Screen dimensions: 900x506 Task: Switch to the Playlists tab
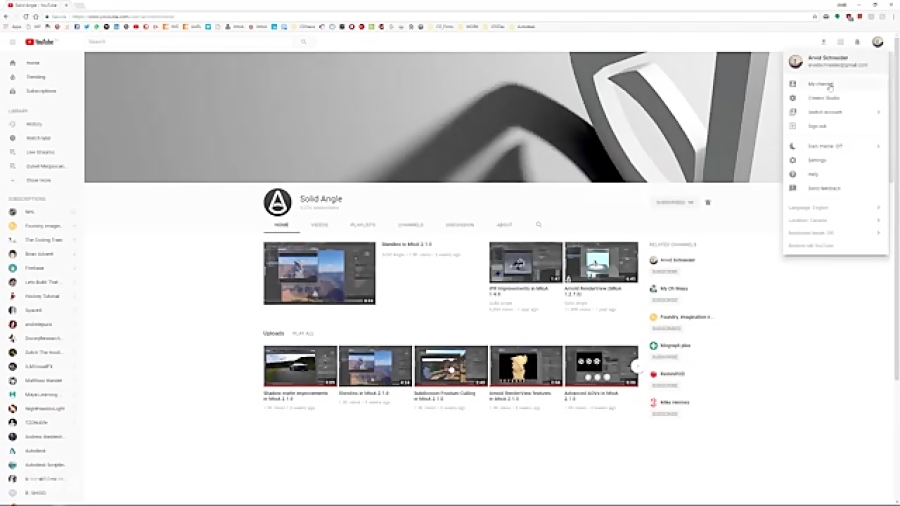pos(362,225)
